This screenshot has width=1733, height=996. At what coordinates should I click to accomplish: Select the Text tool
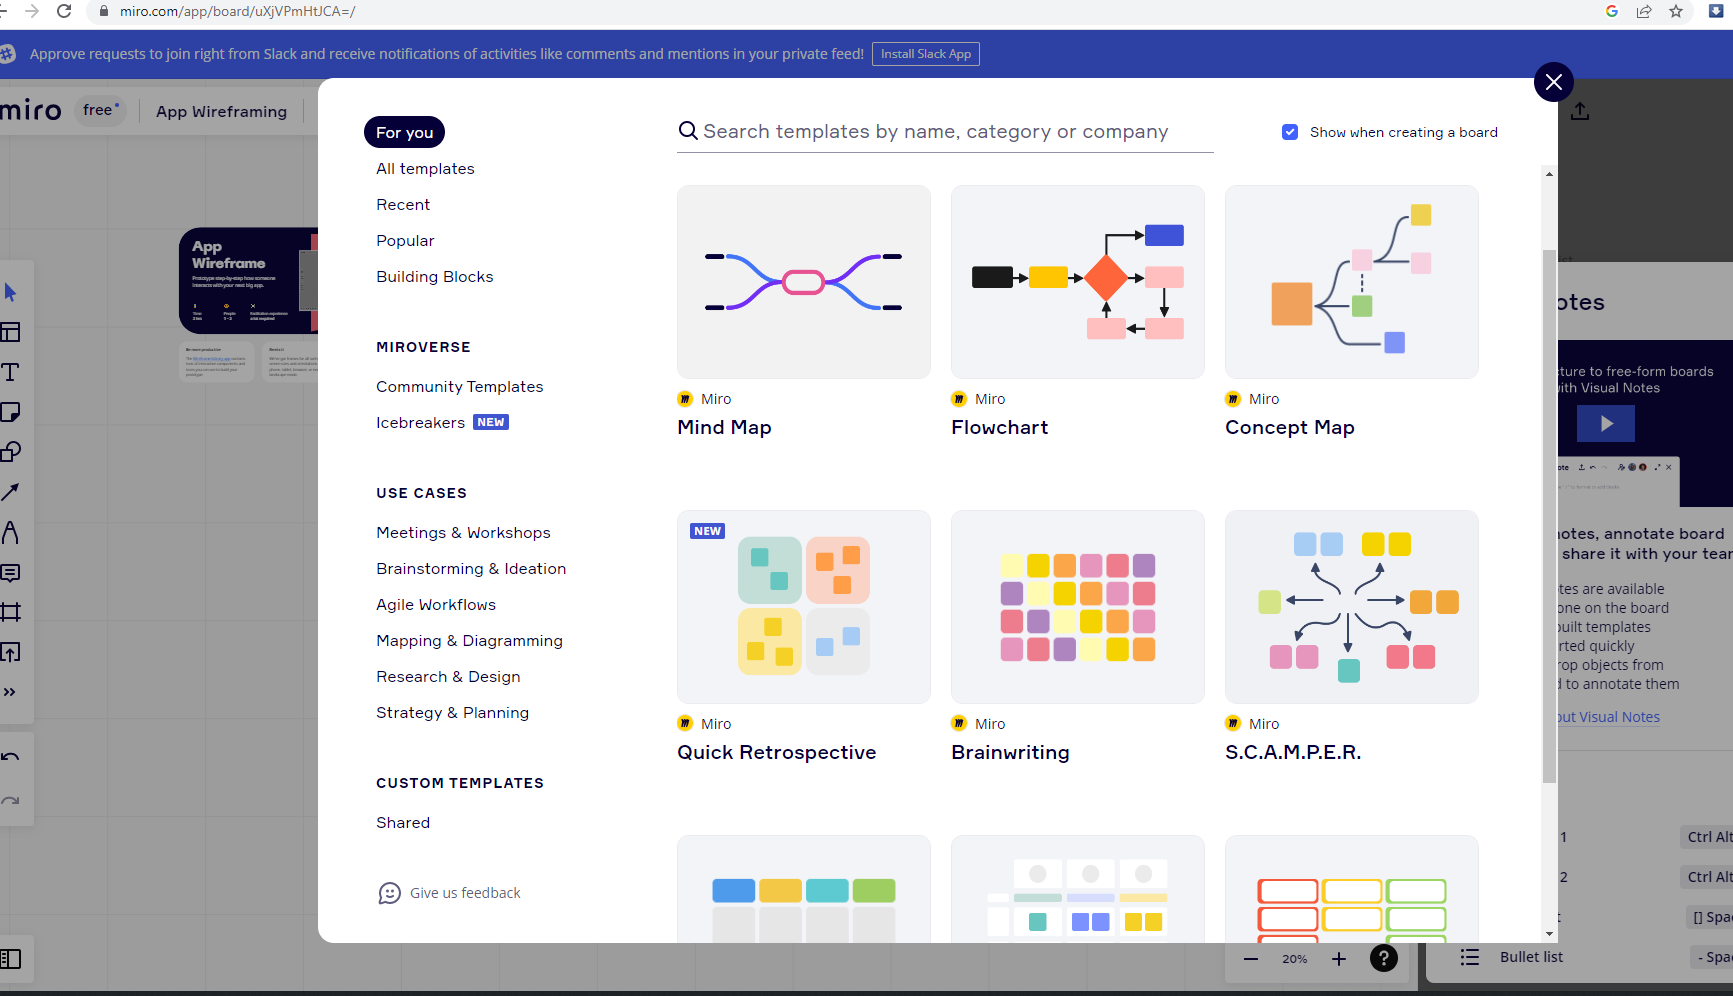(10, 372)
